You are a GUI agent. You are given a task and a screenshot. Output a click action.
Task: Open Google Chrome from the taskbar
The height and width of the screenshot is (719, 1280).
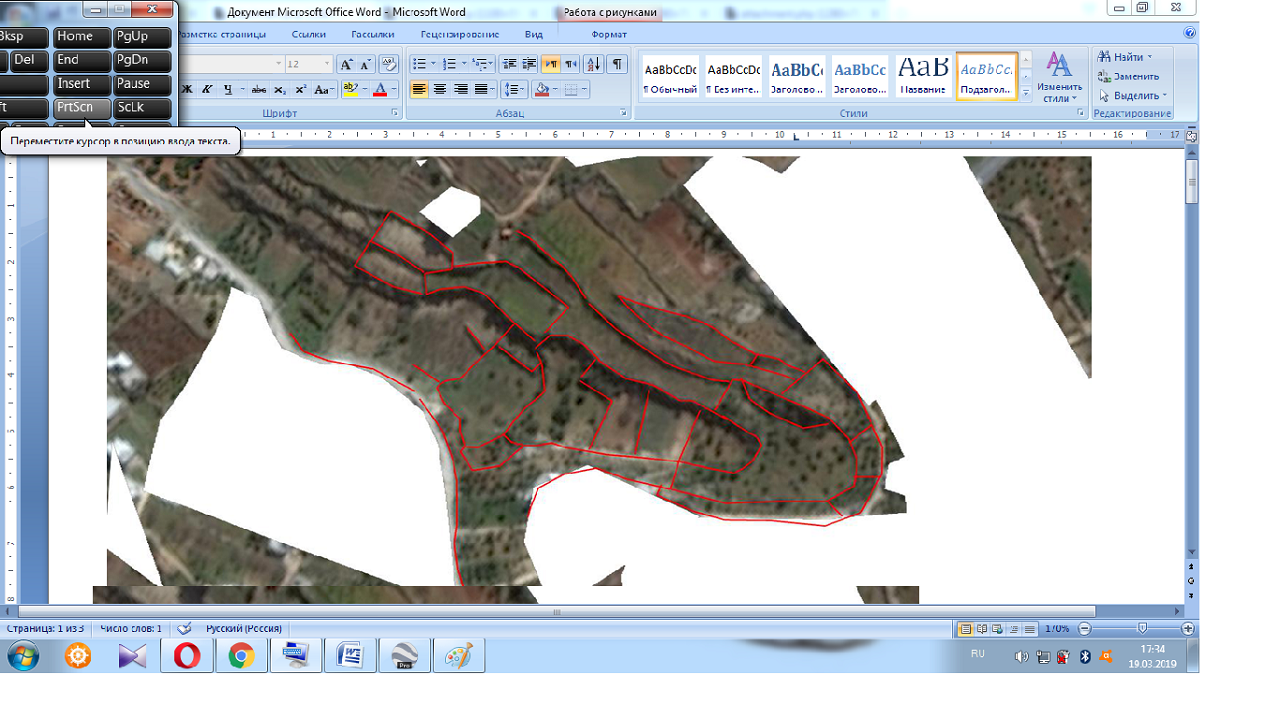(x=241, y=656)
